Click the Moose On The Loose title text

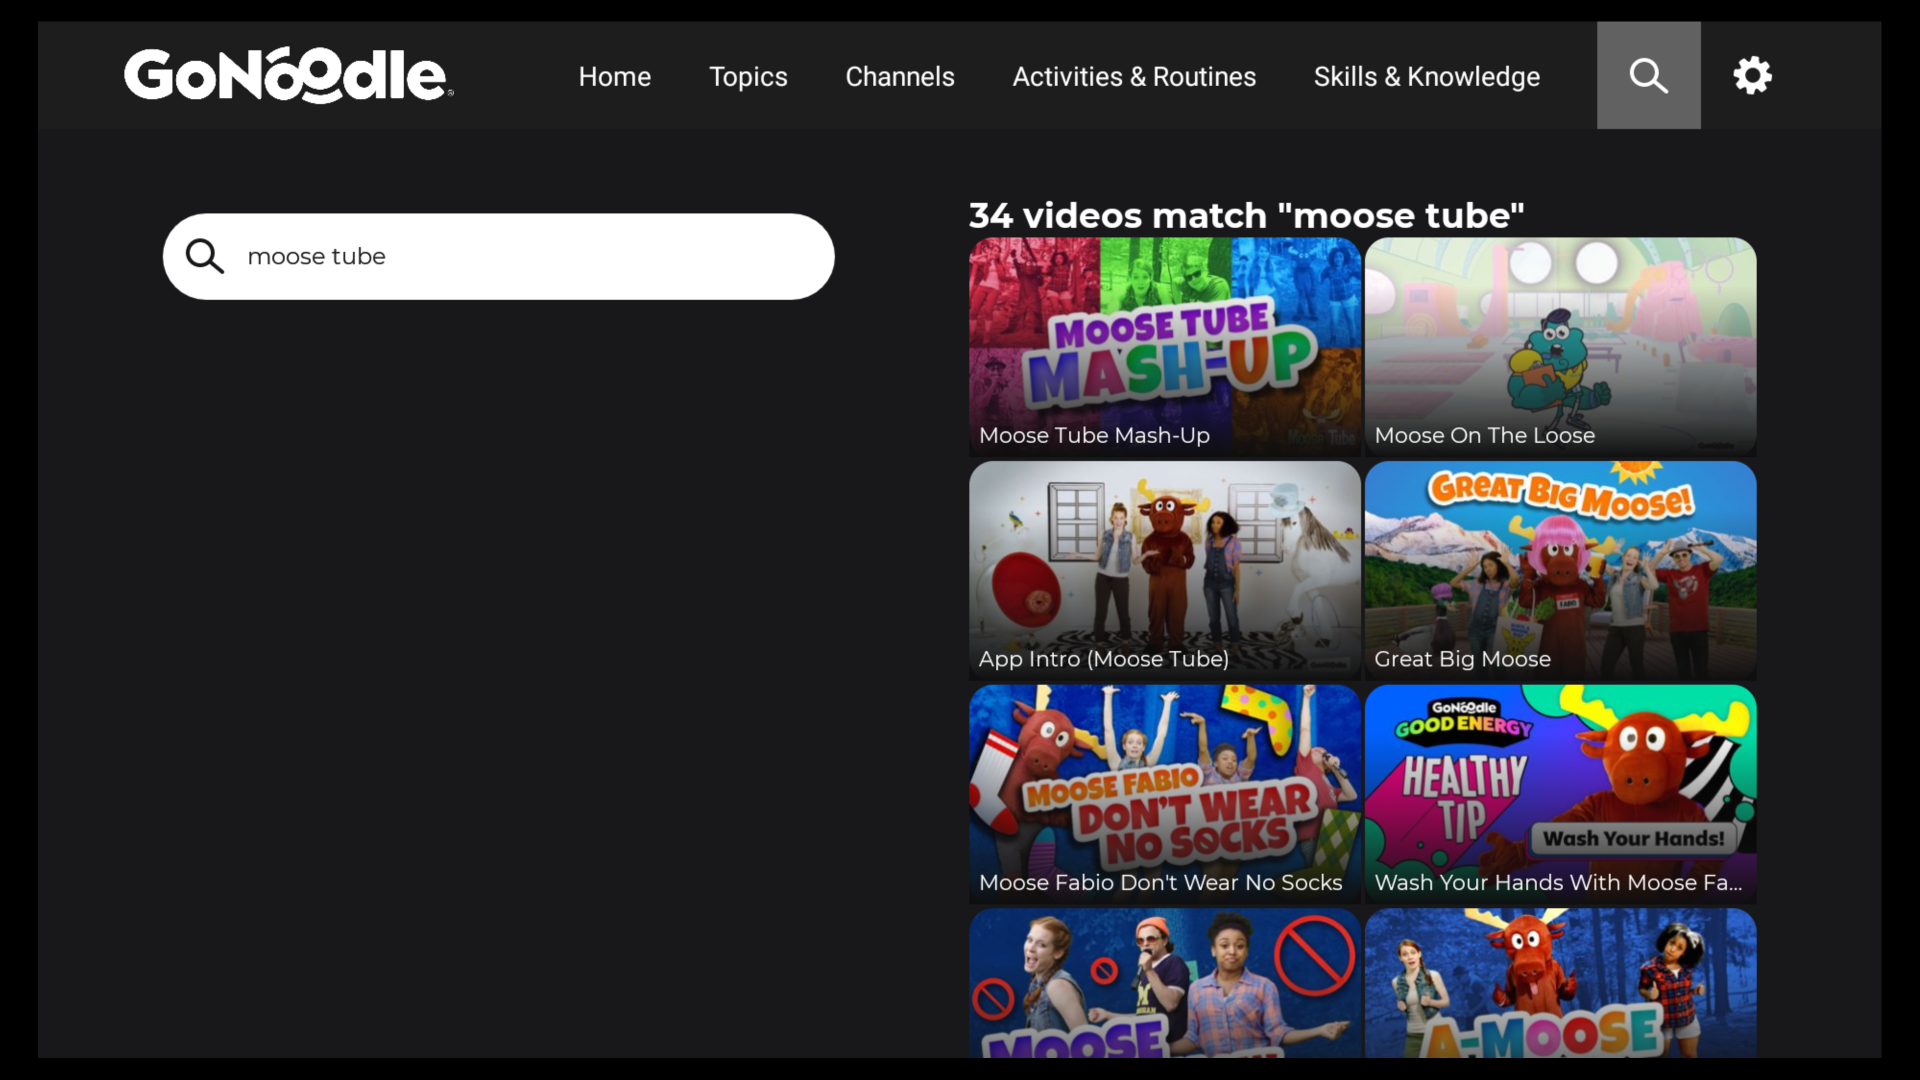[x=1484, y=435]
